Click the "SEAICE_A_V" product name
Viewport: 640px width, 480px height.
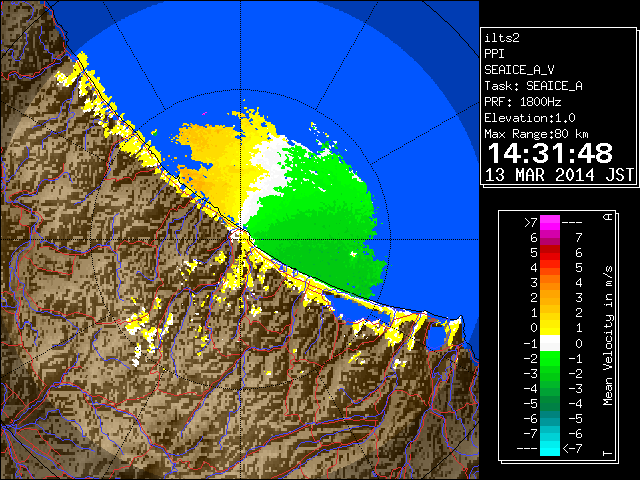[x=519, y=70]
